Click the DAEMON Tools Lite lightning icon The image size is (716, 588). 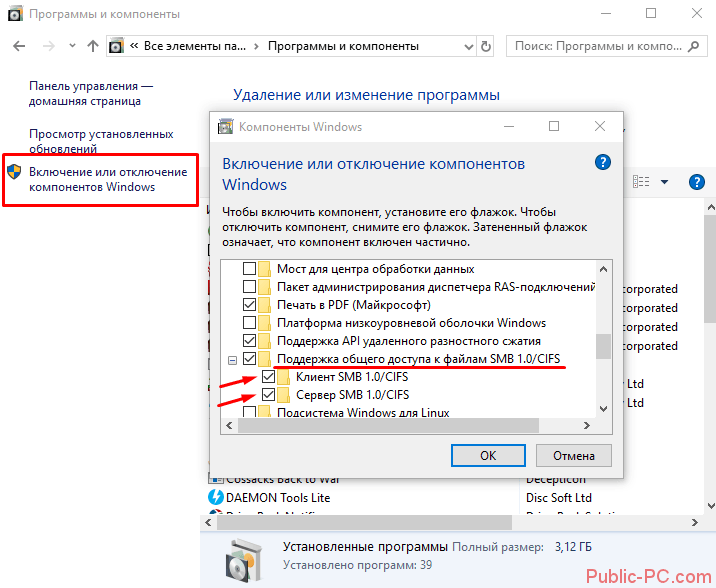[216, 497]
